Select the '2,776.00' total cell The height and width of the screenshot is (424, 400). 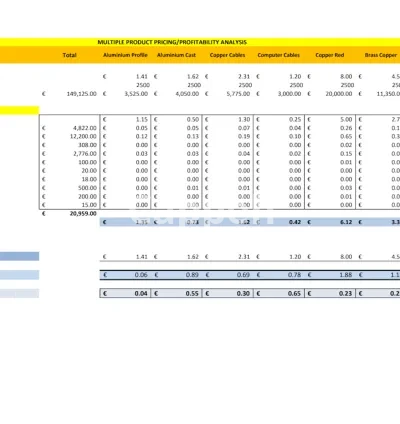(x=85, y=154)
